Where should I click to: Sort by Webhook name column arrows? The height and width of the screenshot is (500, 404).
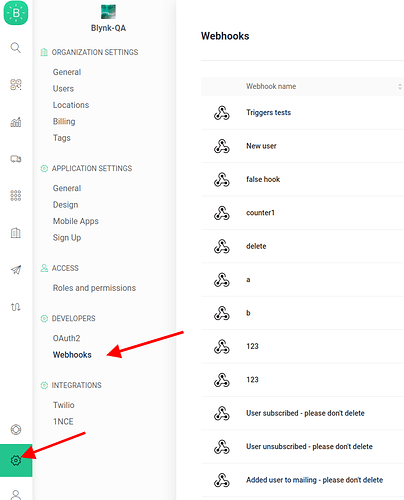point(400,86)
